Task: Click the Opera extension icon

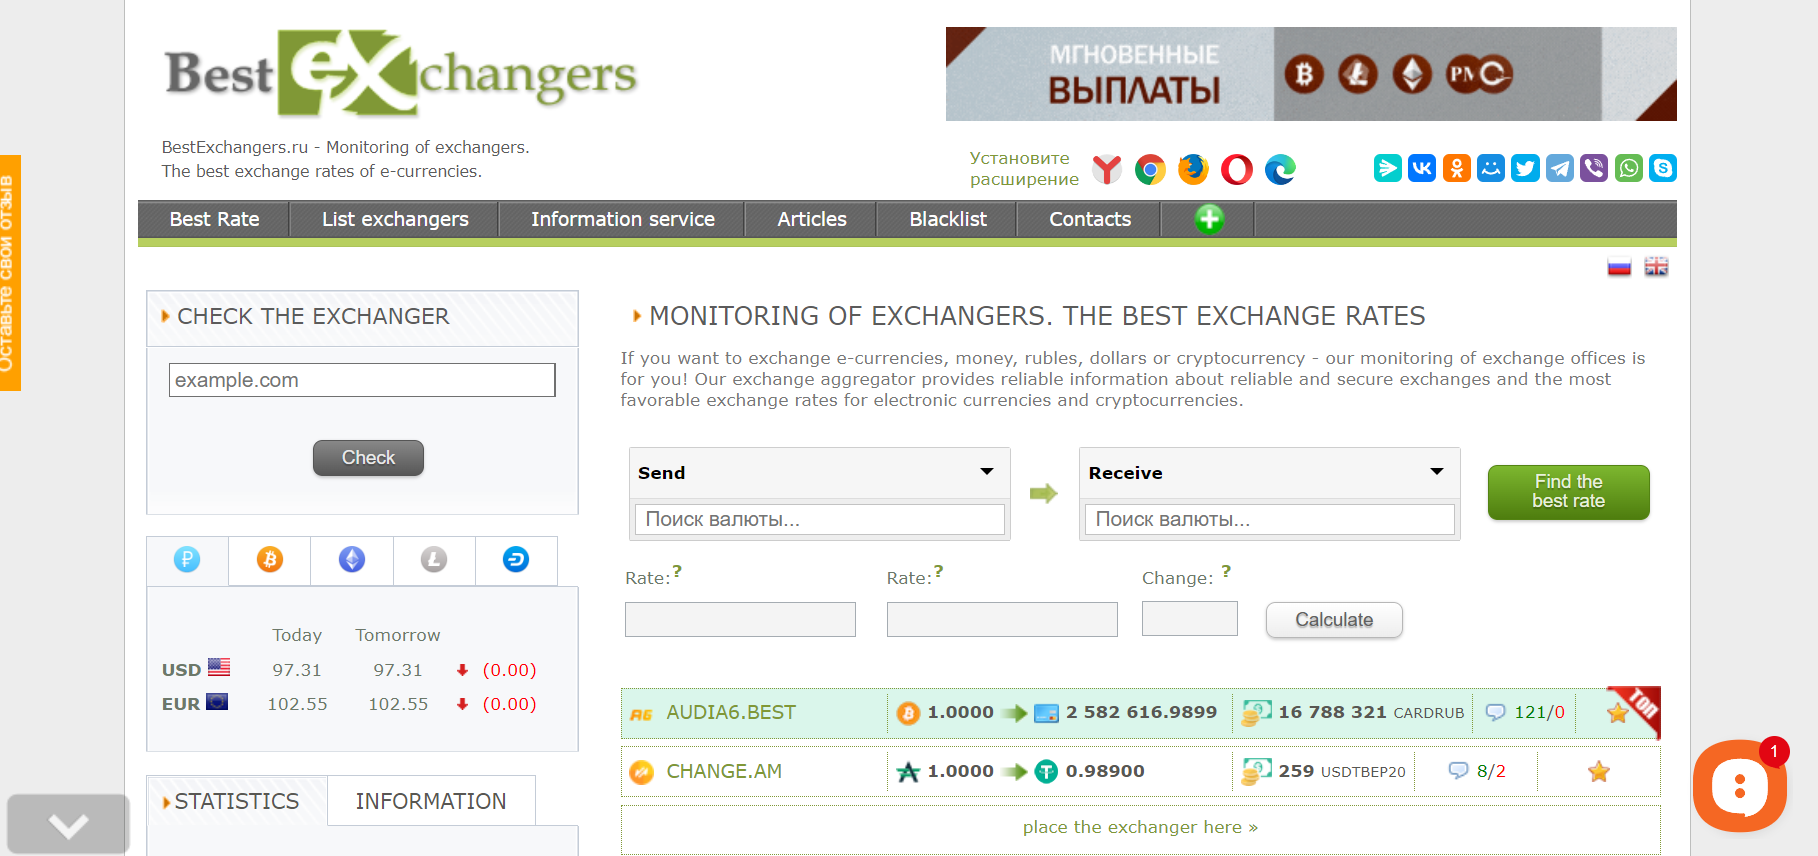Action: click(1237, 170)
